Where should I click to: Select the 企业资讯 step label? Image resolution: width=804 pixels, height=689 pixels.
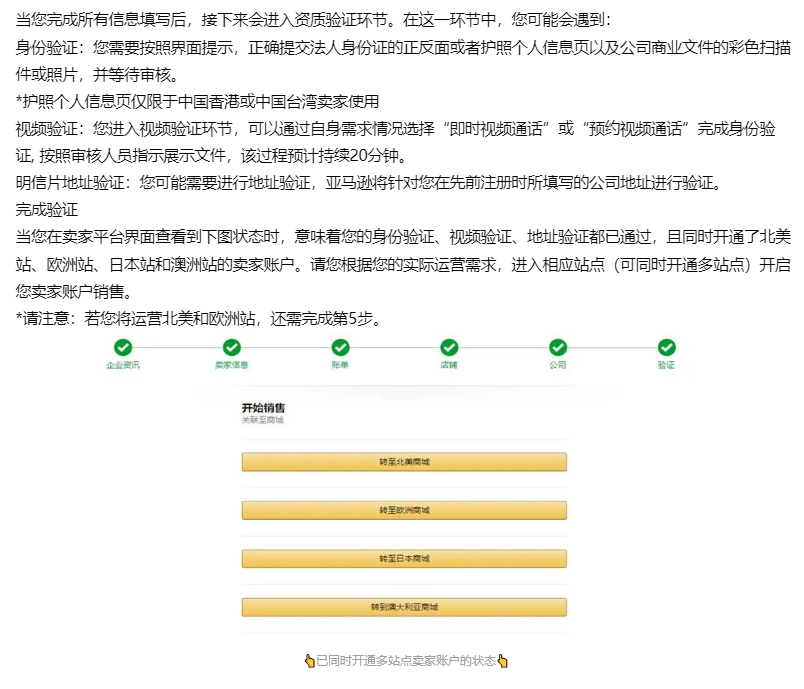pyautogui.click(x=123, y=365)
